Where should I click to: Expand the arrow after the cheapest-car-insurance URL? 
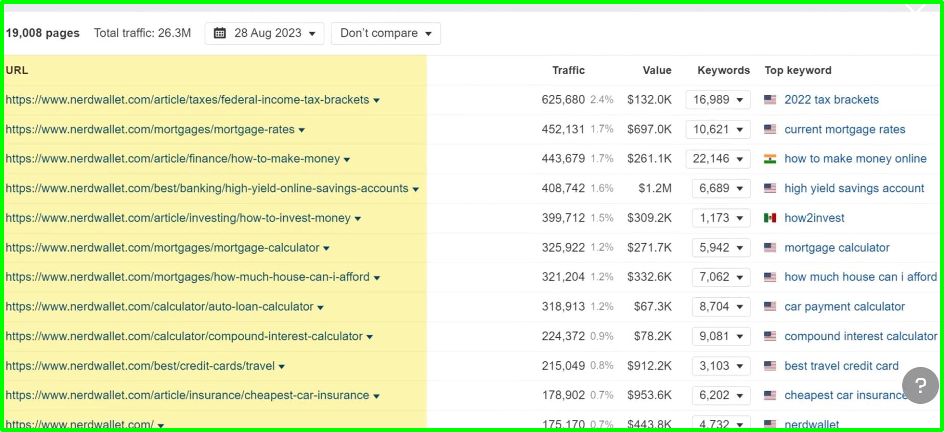(376, 395)
